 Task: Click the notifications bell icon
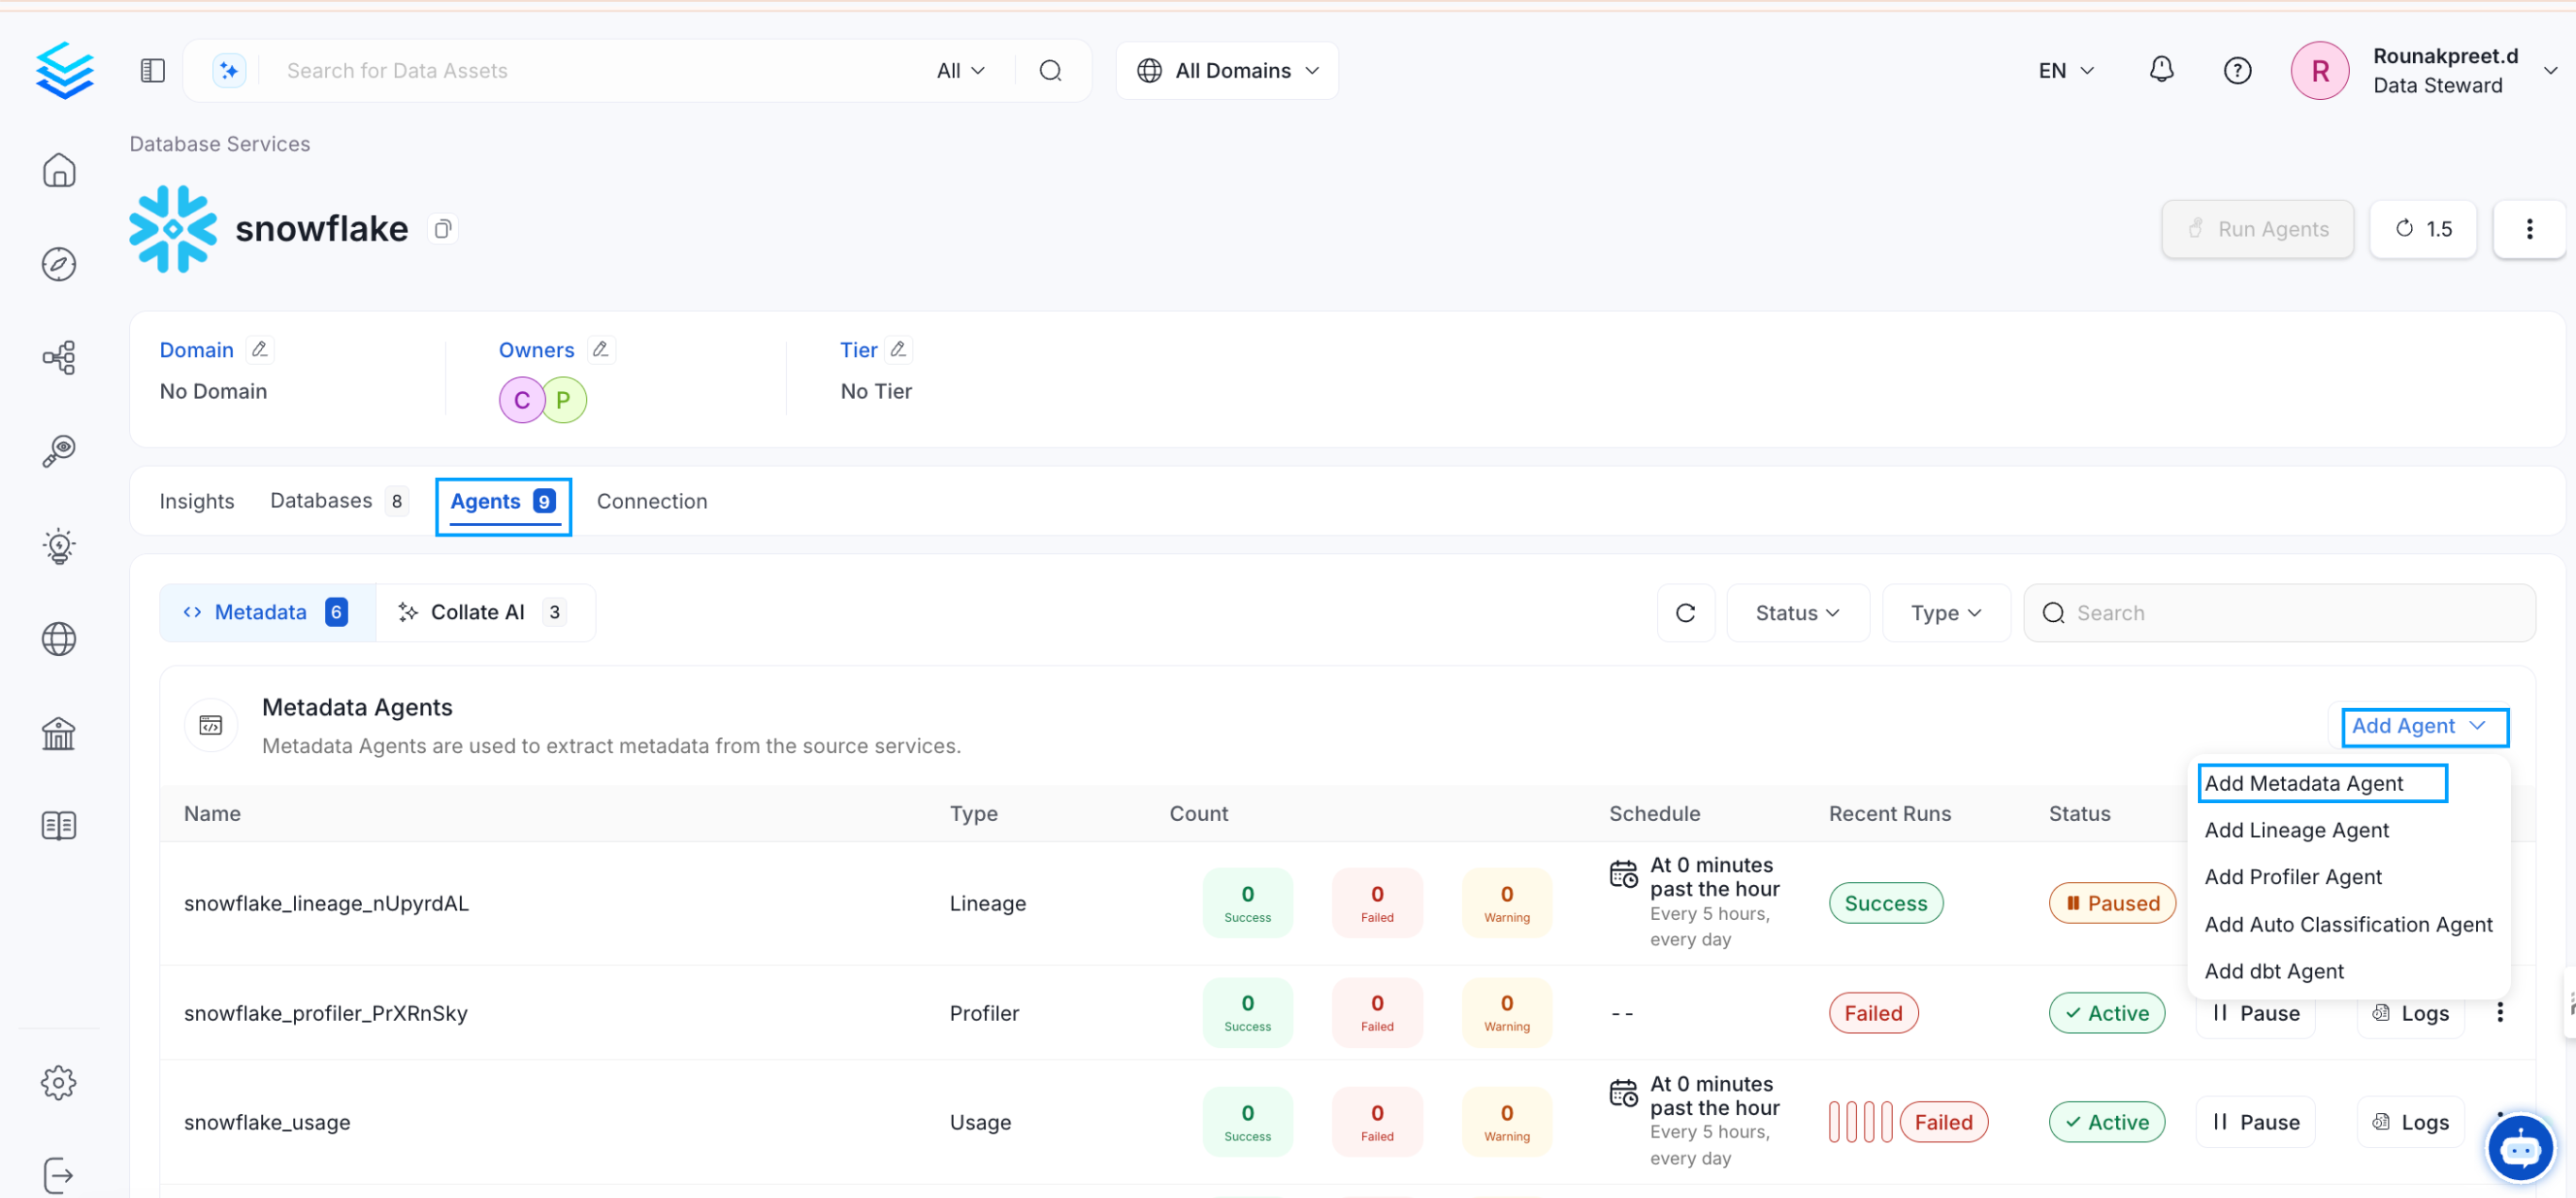pyautogui.click(x=2161, y=70)
